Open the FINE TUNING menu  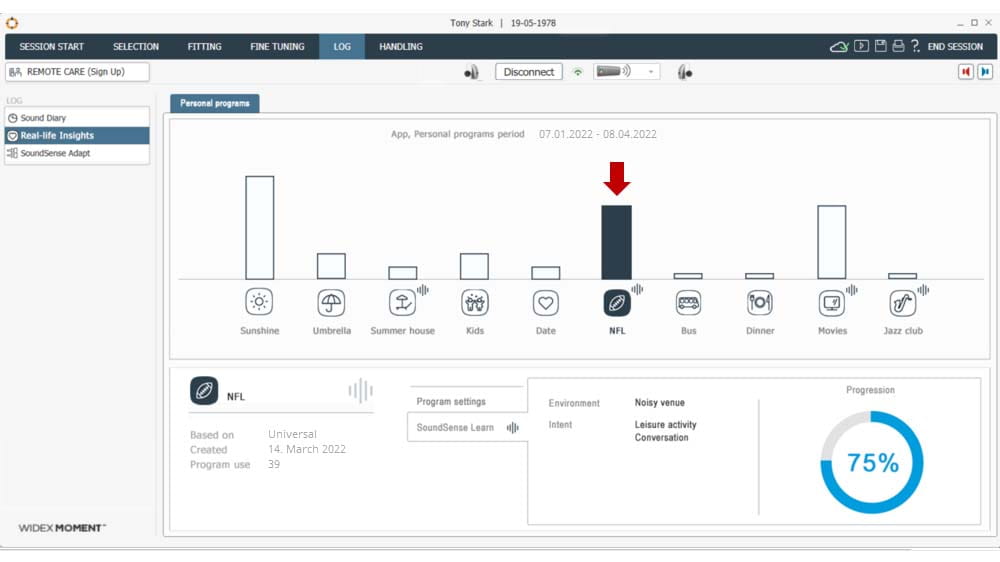coord(277,47)
